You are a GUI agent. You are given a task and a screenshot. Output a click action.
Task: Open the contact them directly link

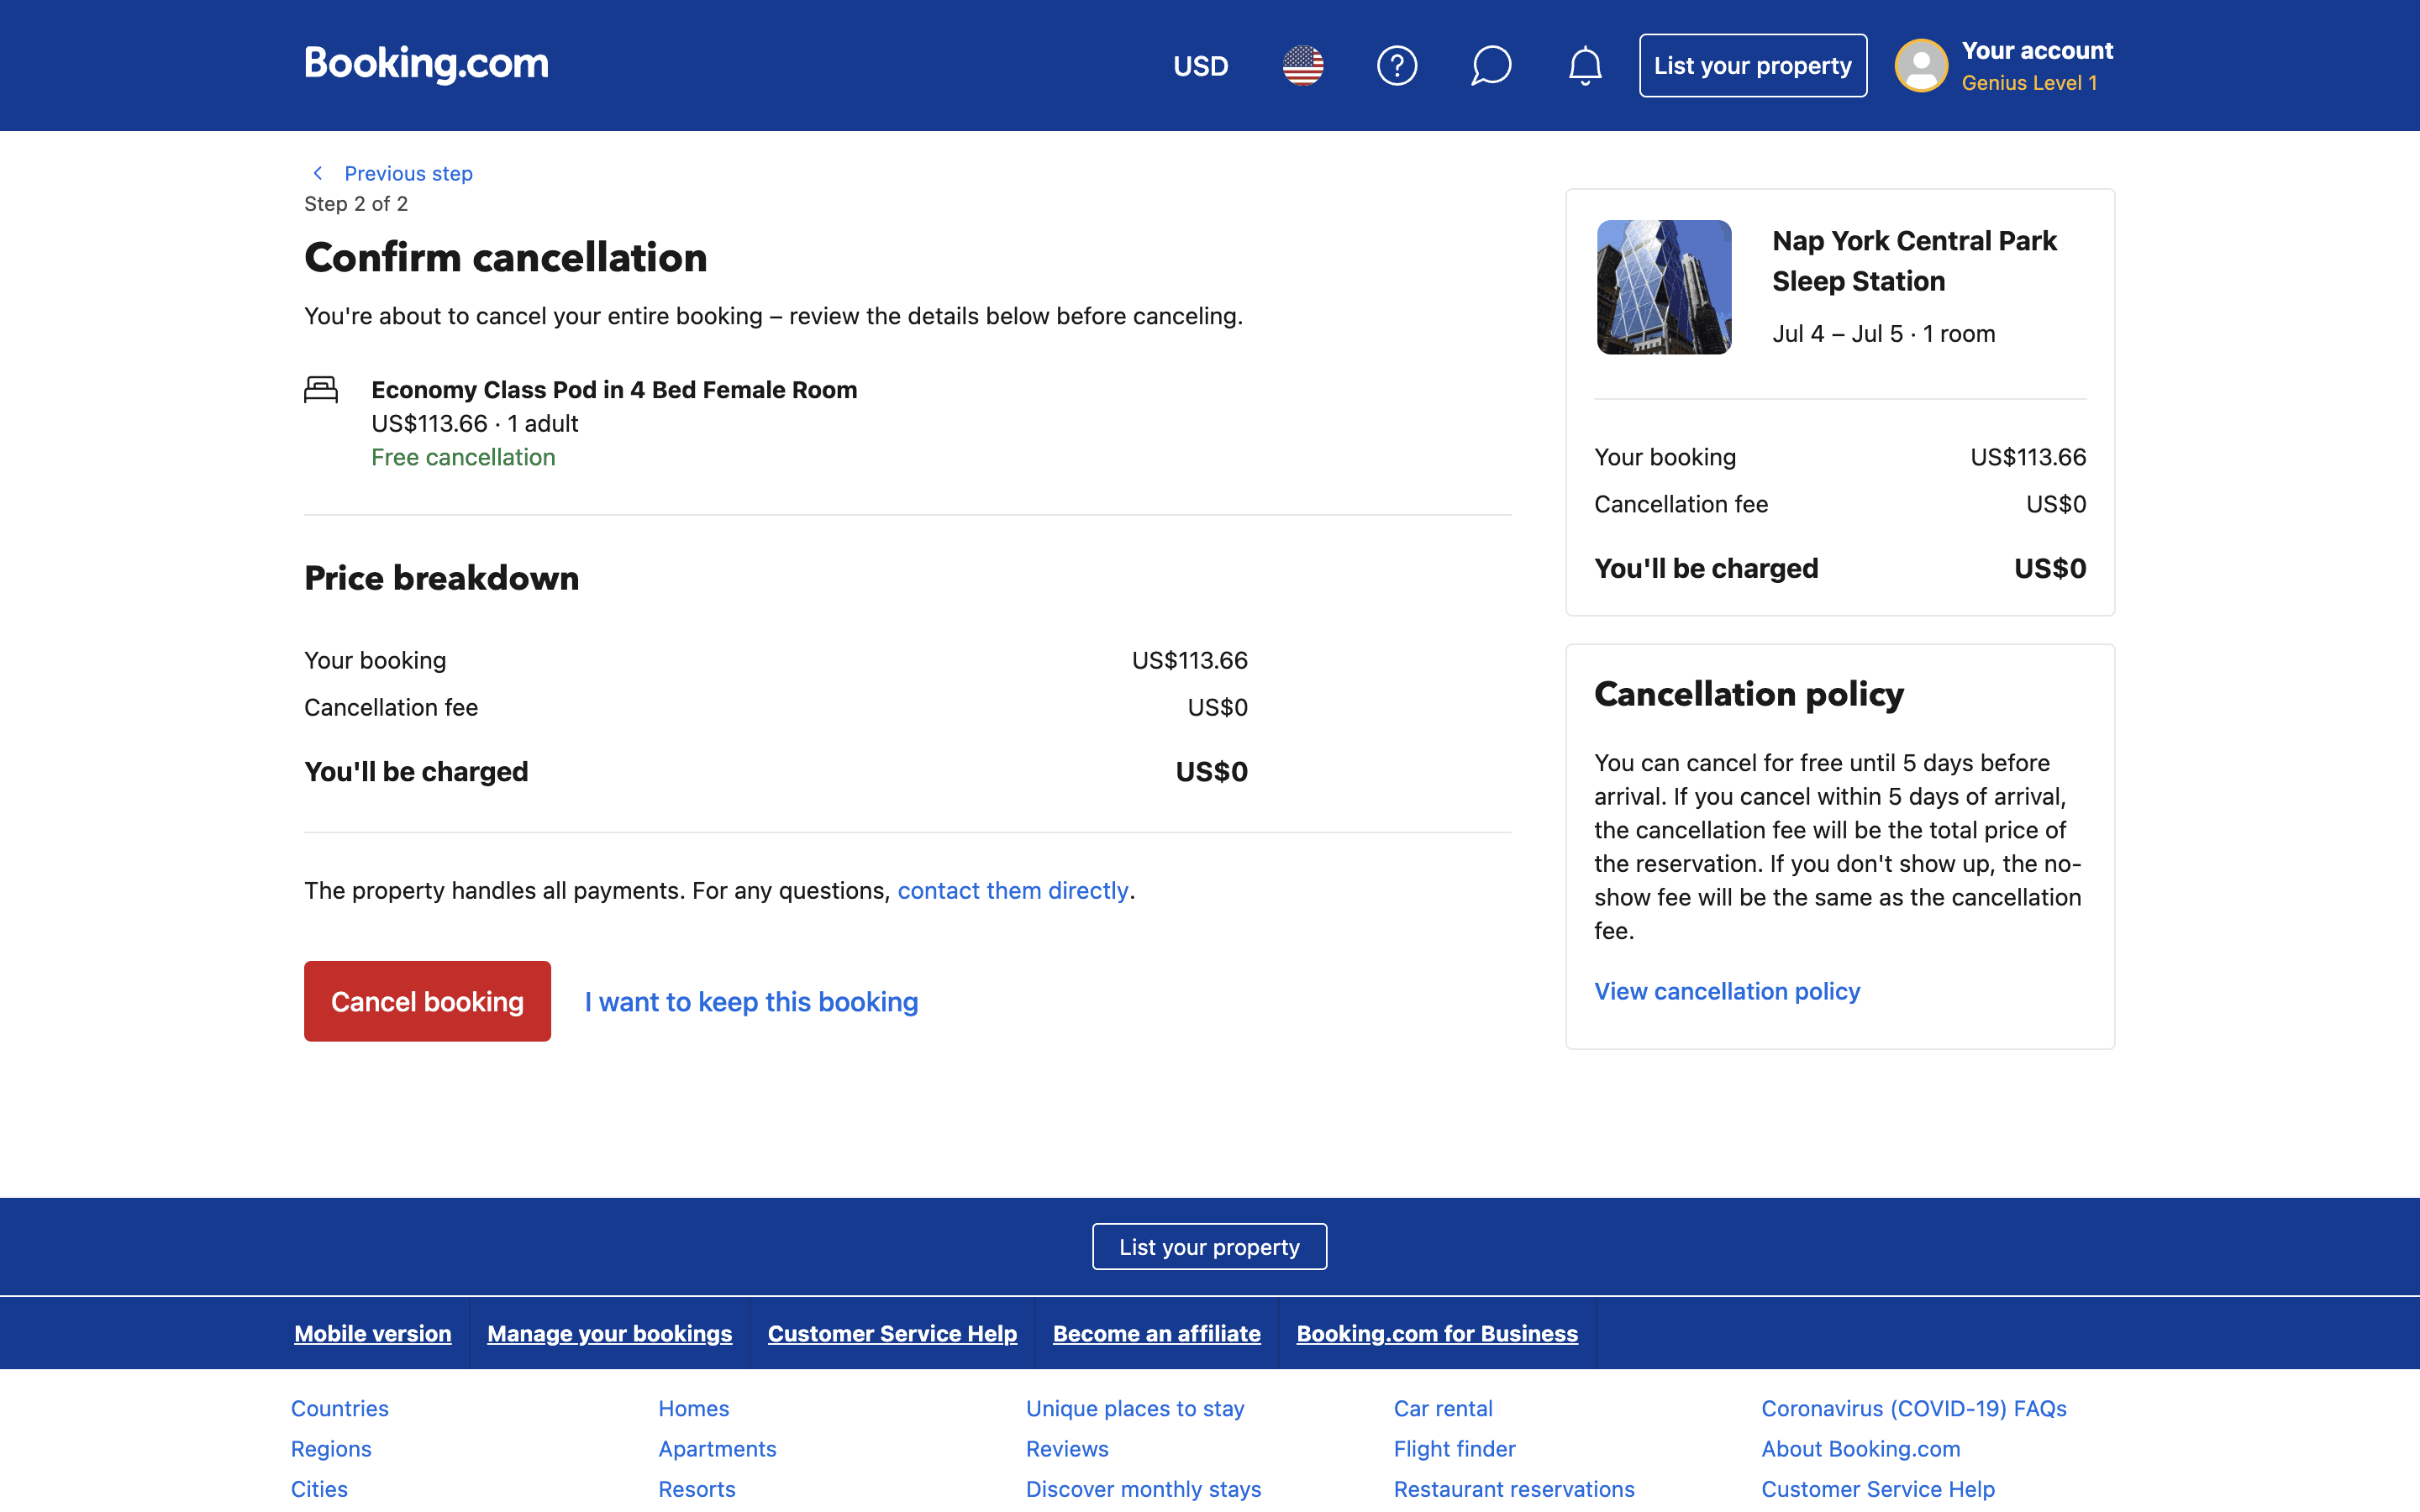(x=1012, y=890)
